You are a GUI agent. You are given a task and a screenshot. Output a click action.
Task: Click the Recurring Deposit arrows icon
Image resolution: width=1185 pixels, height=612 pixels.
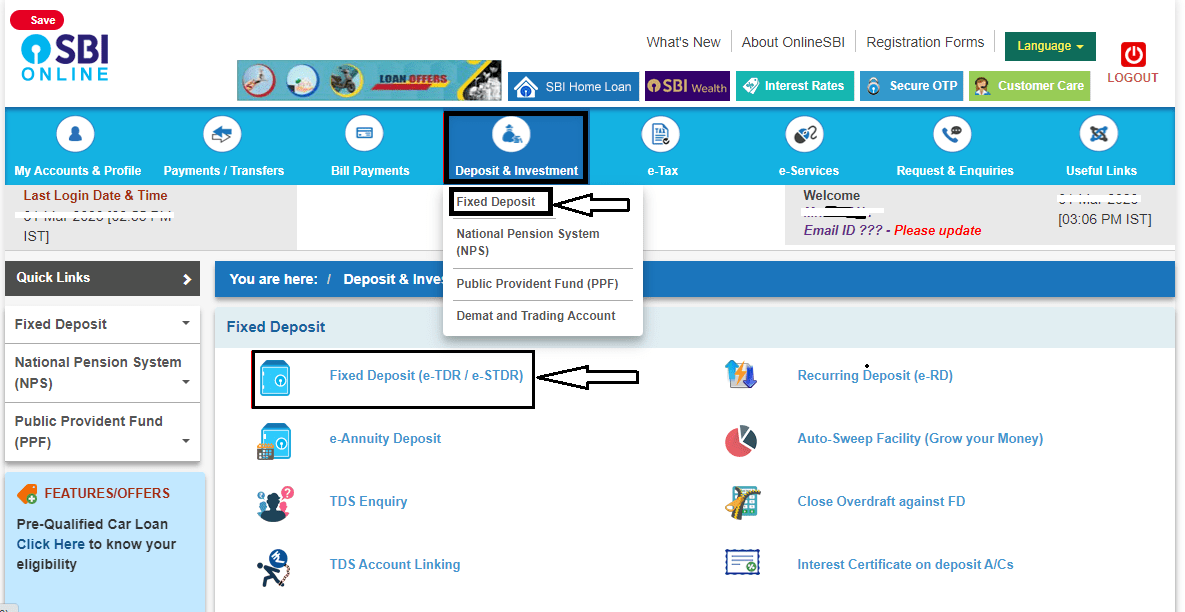(x=741, y=375)
